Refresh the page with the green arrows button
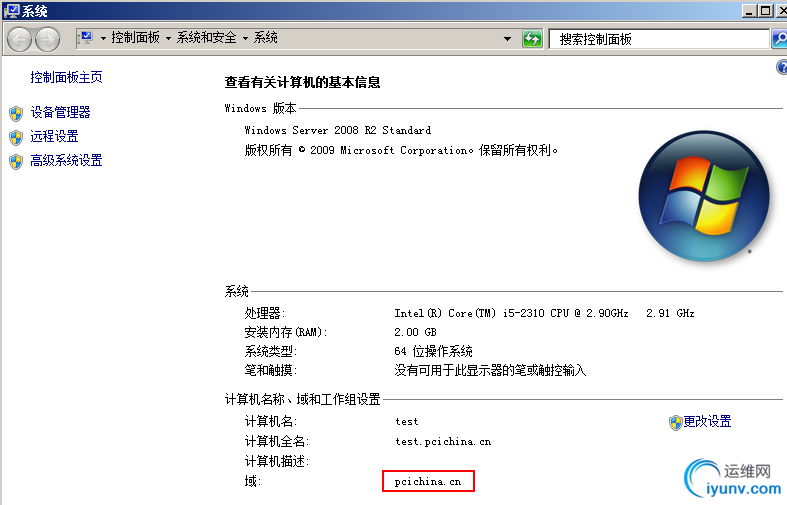 click(532, 39)
